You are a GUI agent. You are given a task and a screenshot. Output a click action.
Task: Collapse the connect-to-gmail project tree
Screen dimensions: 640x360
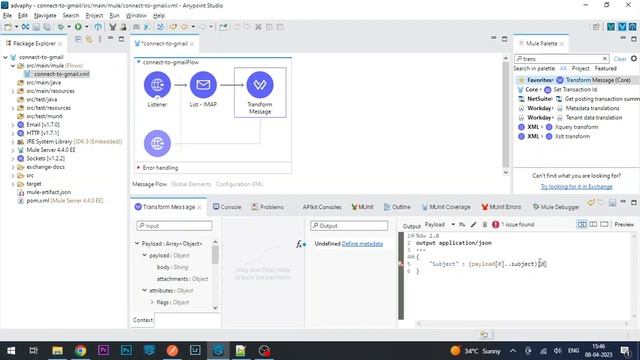click(x=5, y=57)
